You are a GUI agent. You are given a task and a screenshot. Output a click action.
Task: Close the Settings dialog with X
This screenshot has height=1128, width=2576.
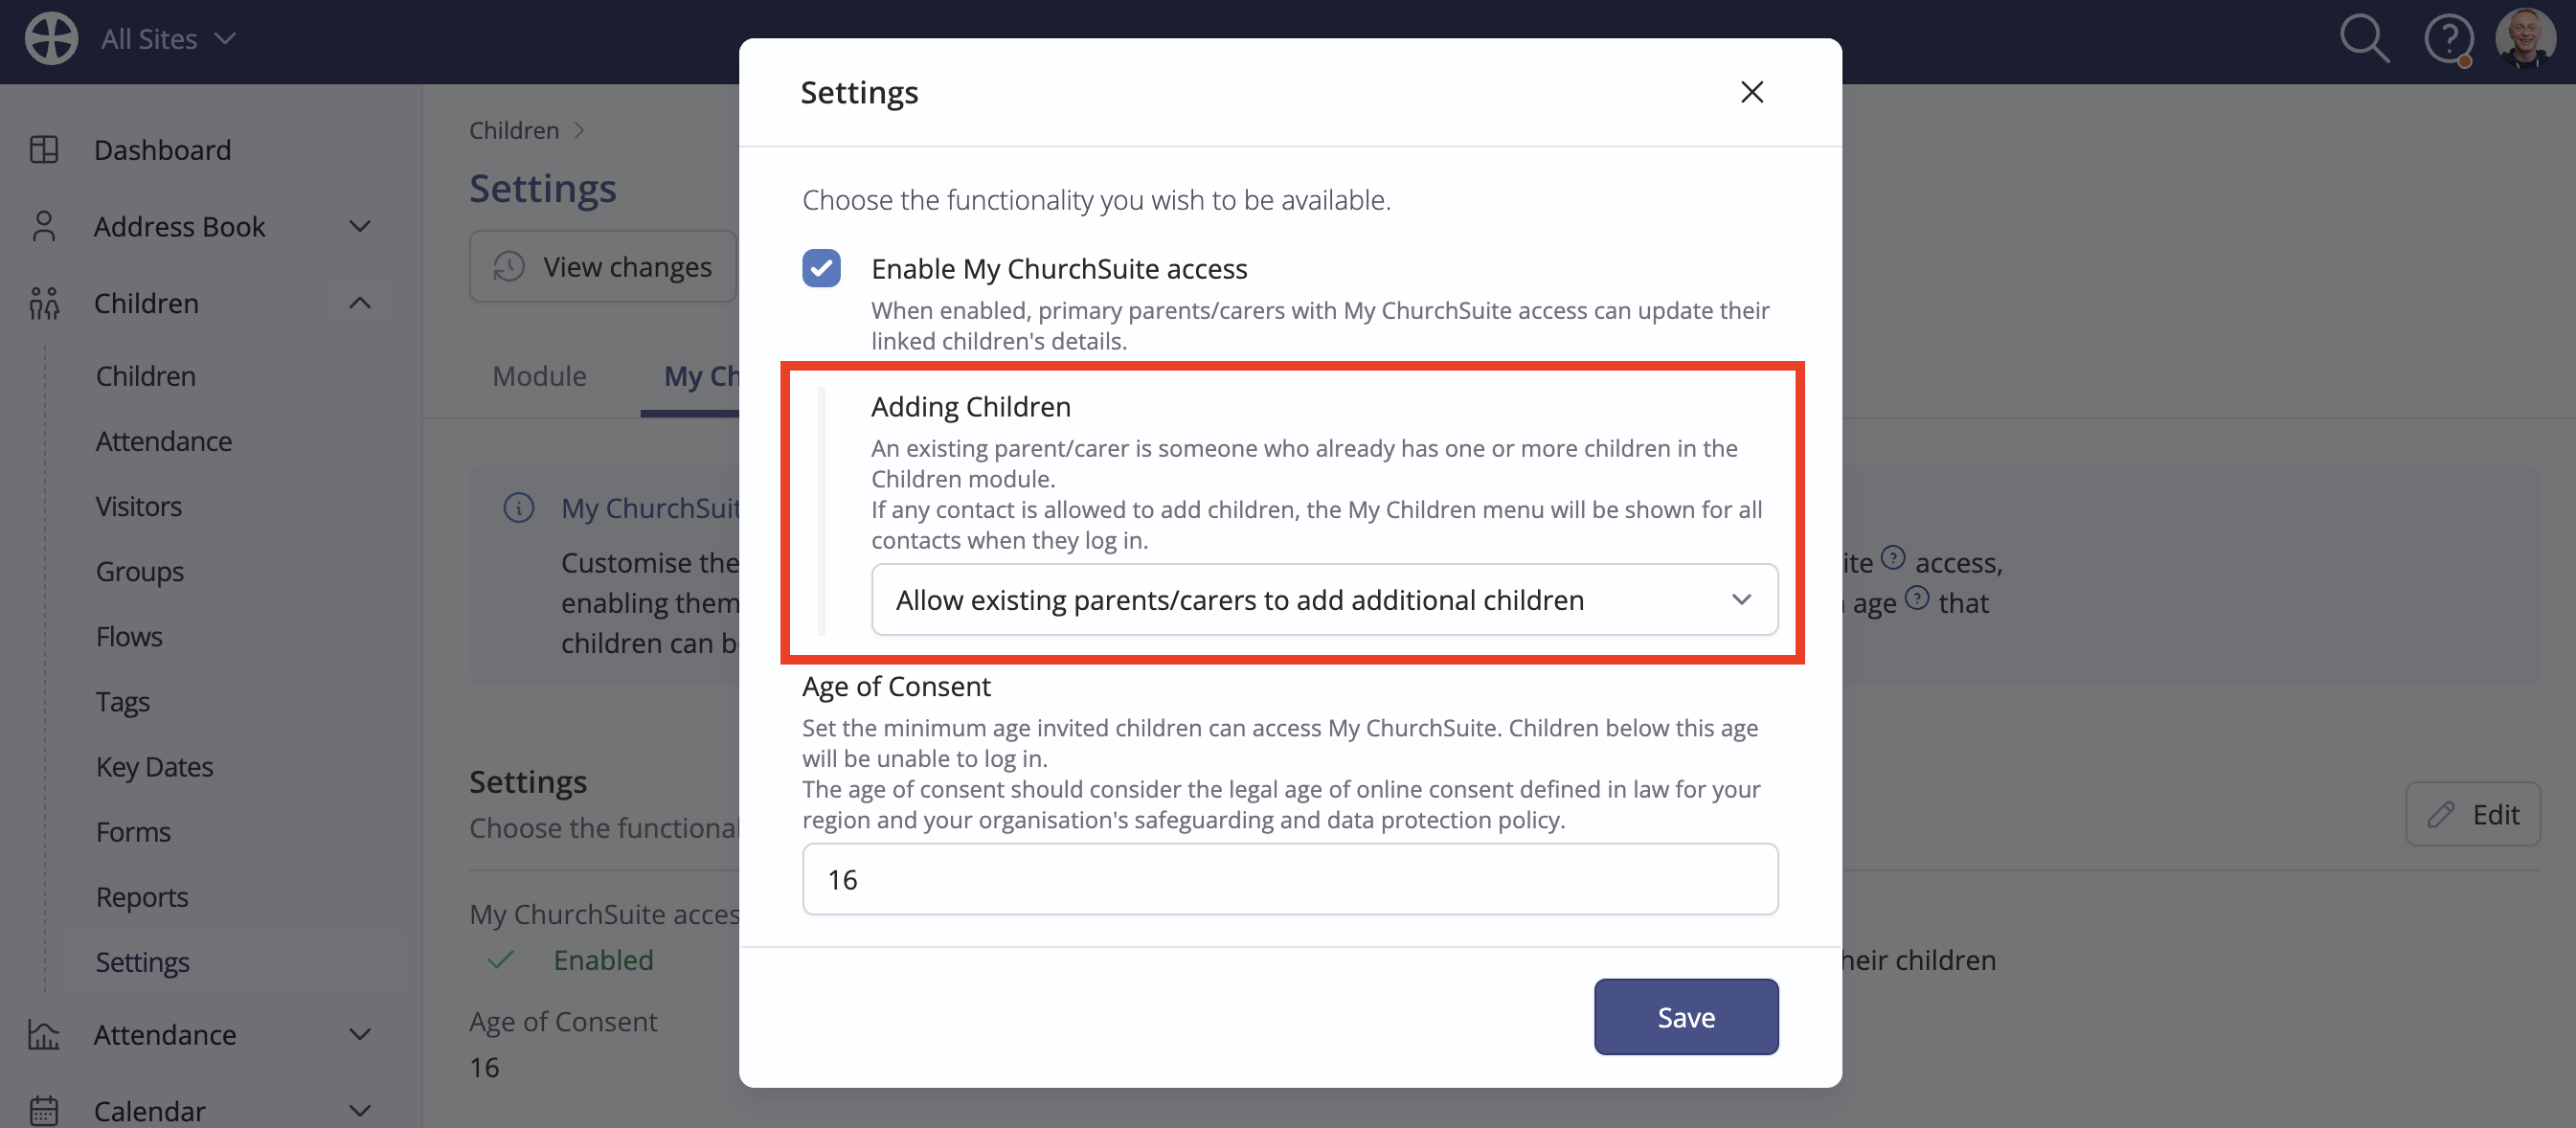point(1751,92)
